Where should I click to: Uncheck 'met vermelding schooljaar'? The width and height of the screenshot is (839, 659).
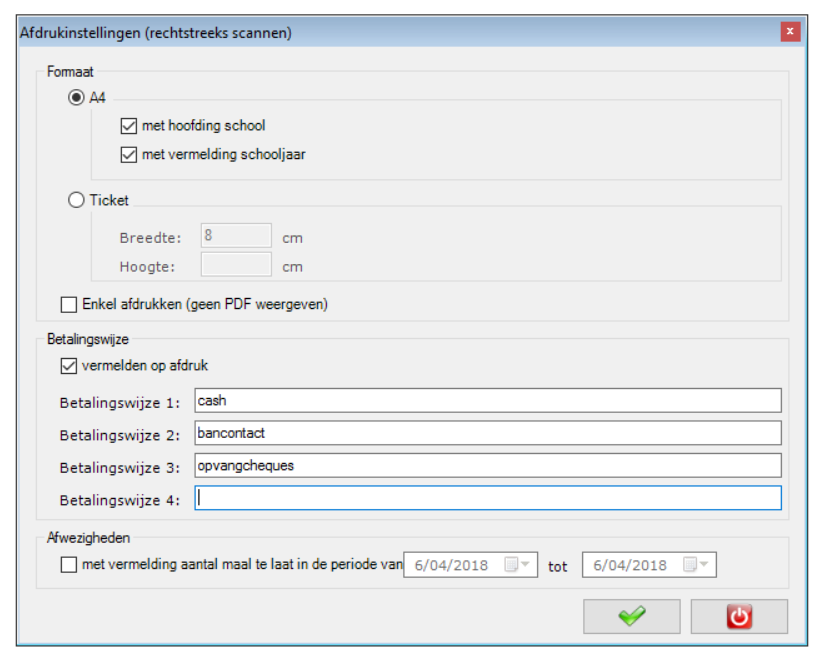(128, 155)
